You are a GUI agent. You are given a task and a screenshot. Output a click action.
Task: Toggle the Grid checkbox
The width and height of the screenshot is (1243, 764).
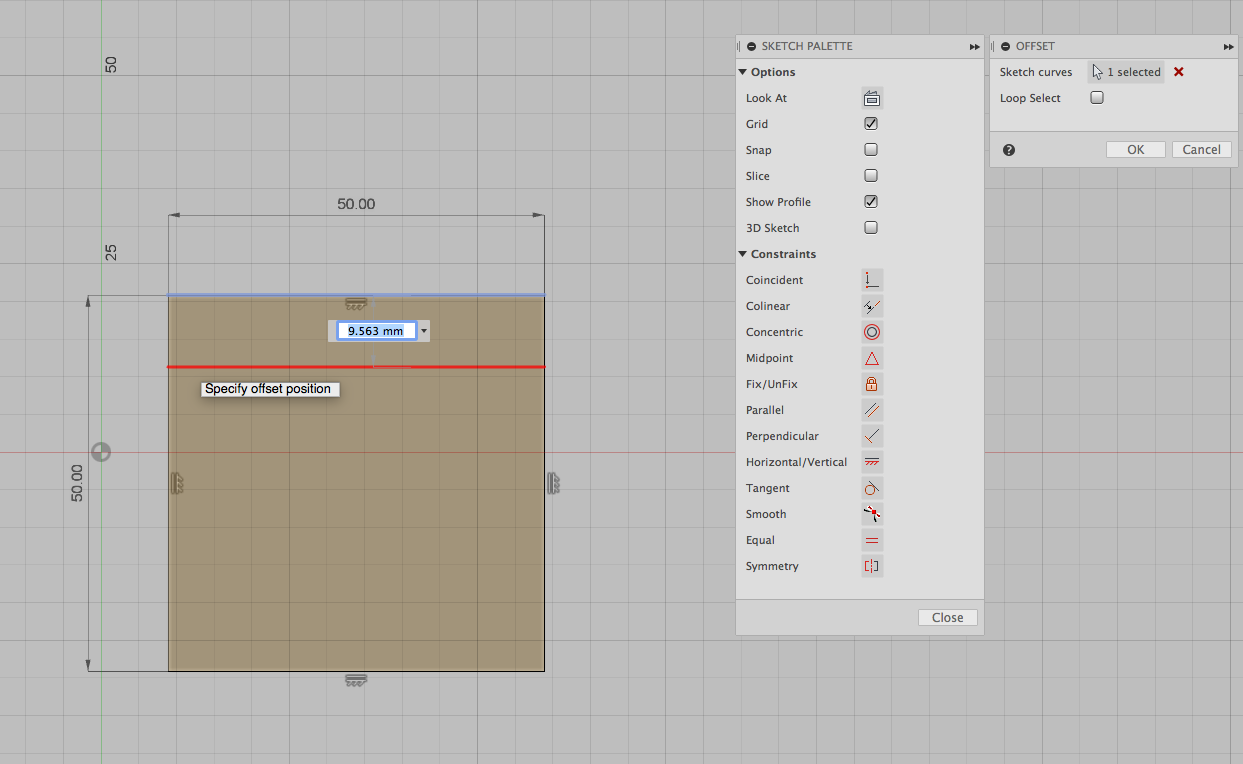[871, 124]
